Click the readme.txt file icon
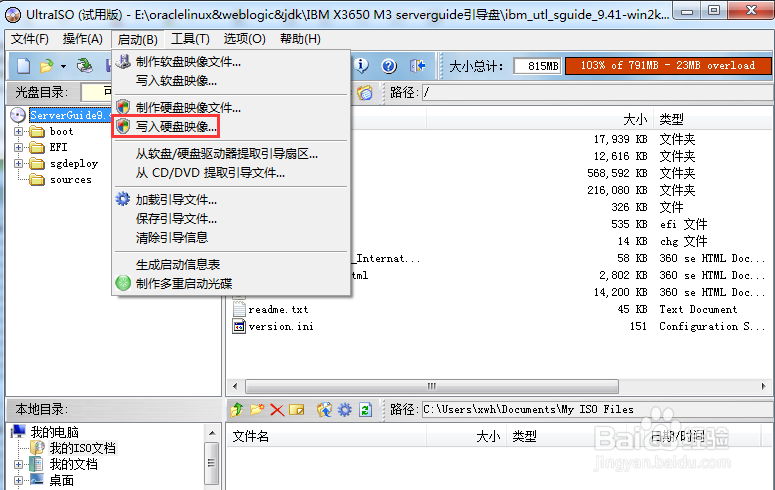 [239, 310]
